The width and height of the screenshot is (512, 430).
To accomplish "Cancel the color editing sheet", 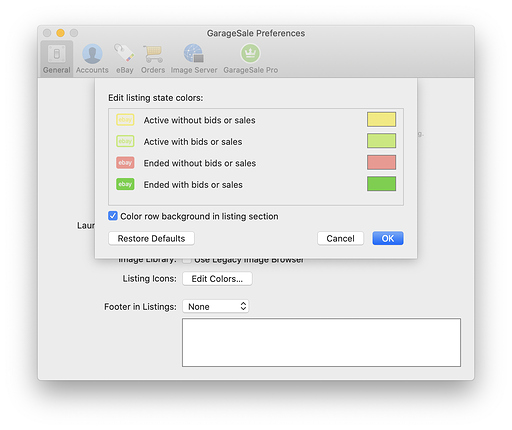I will pos(340,239).
